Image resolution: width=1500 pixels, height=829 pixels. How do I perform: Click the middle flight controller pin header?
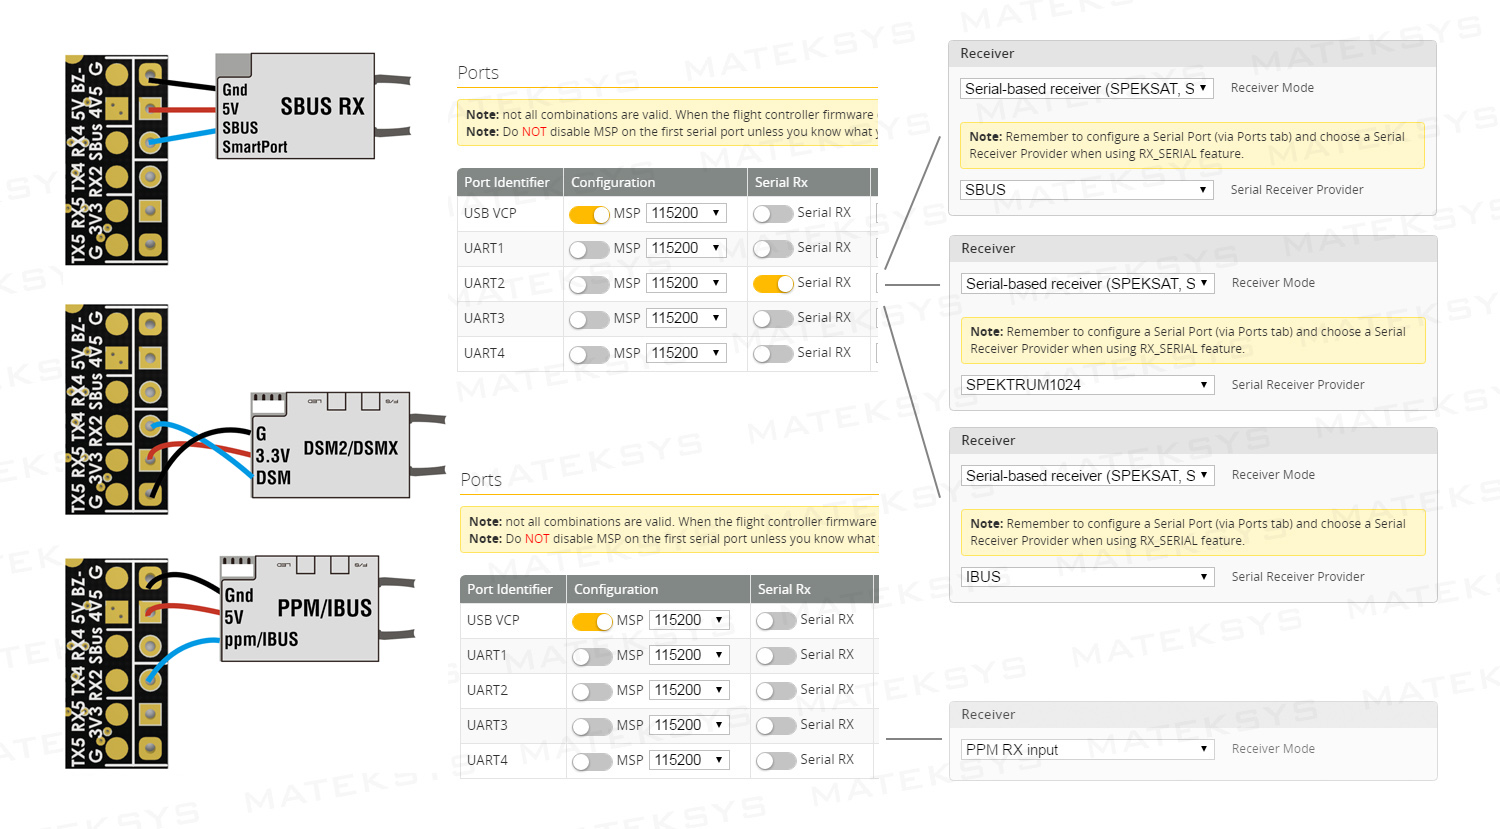[116, 410]
